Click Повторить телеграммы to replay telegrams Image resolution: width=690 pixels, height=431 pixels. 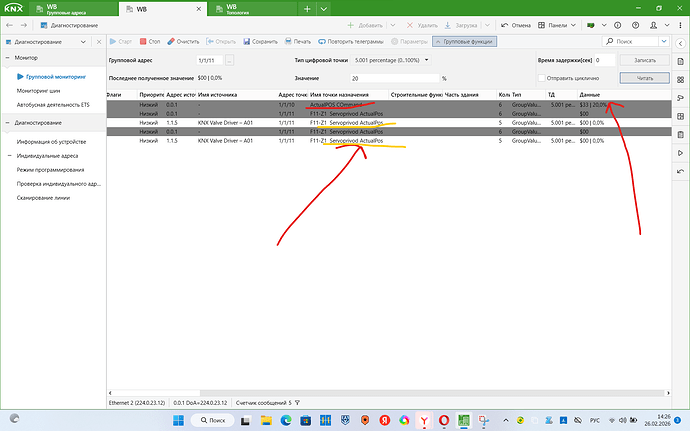351,41
